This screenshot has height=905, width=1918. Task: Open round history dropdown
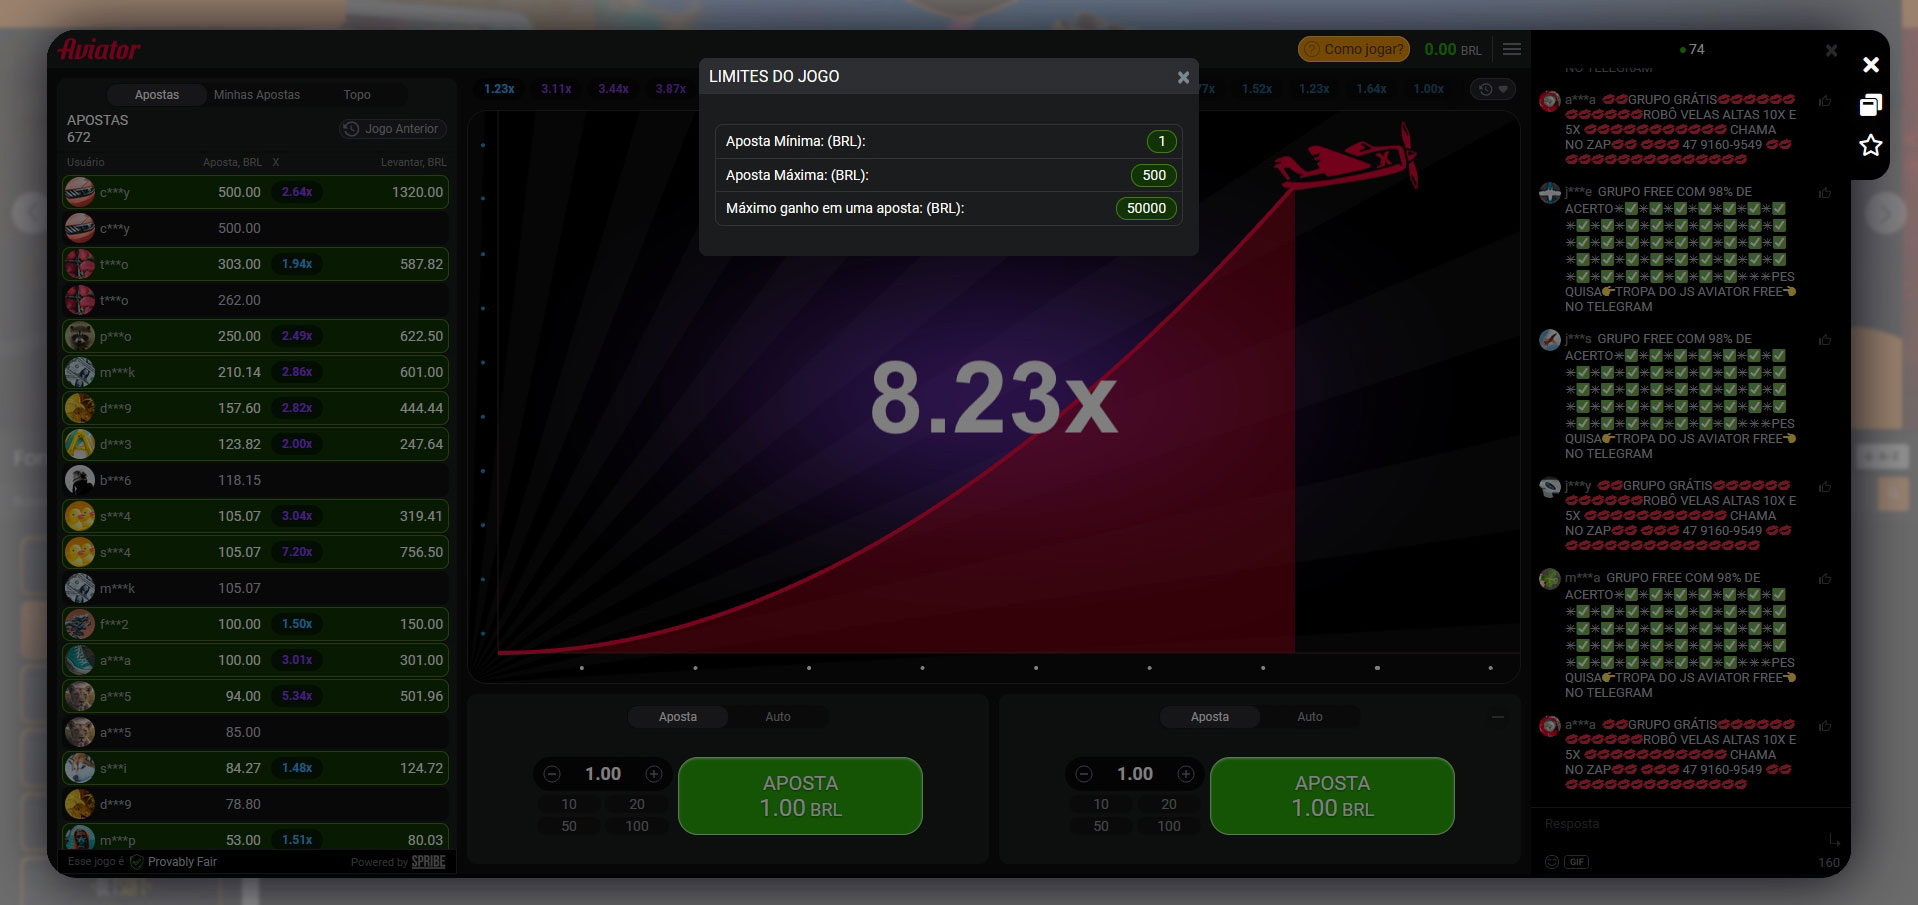click(1493, 89)
